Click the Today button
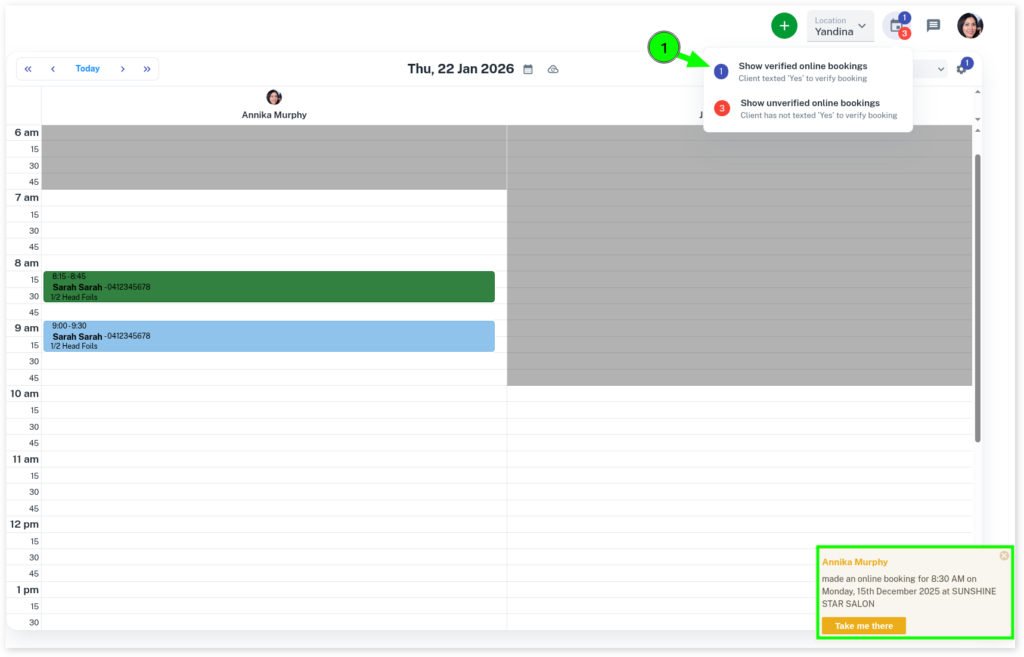 coord(87,69)
